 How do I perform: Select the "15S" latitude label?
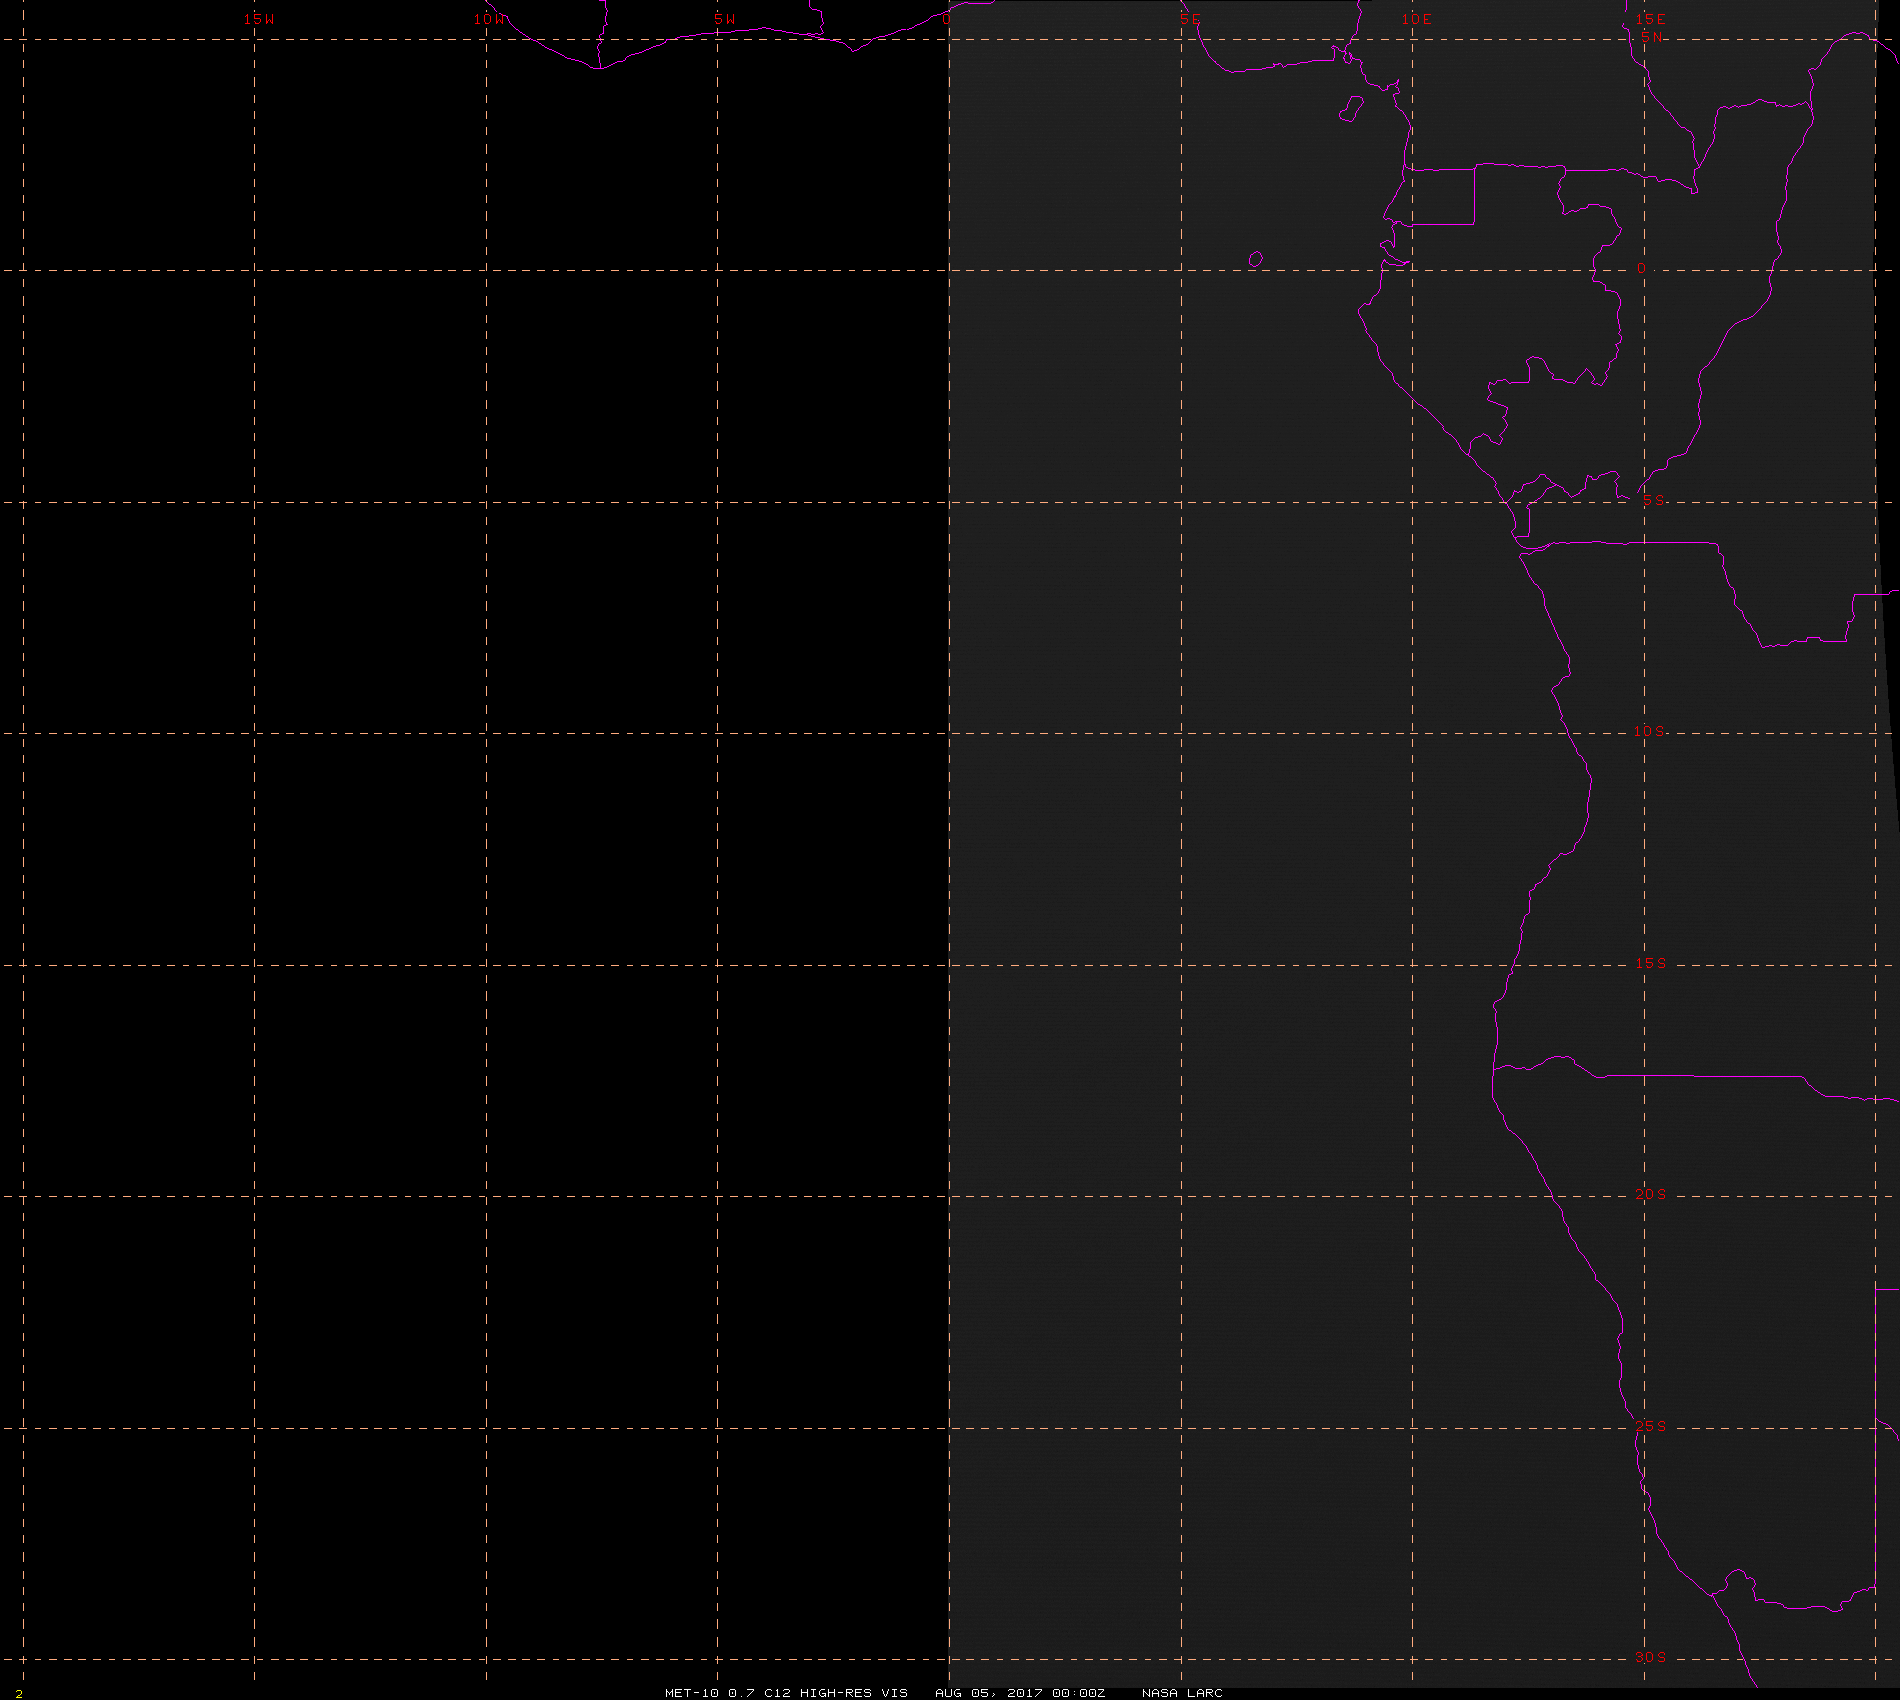(x=1651, y=963)
